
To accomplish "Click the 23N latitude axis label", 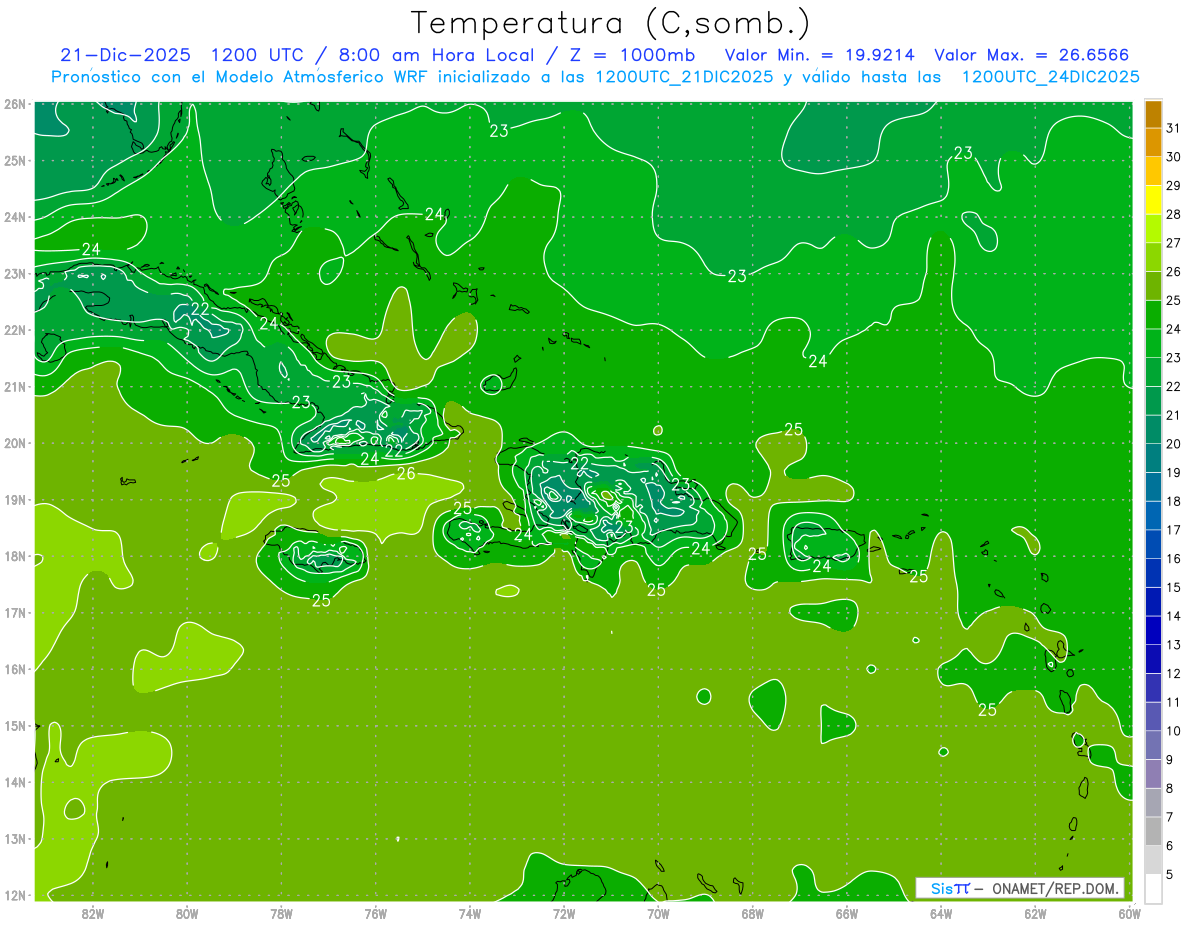I will (15, 273).
